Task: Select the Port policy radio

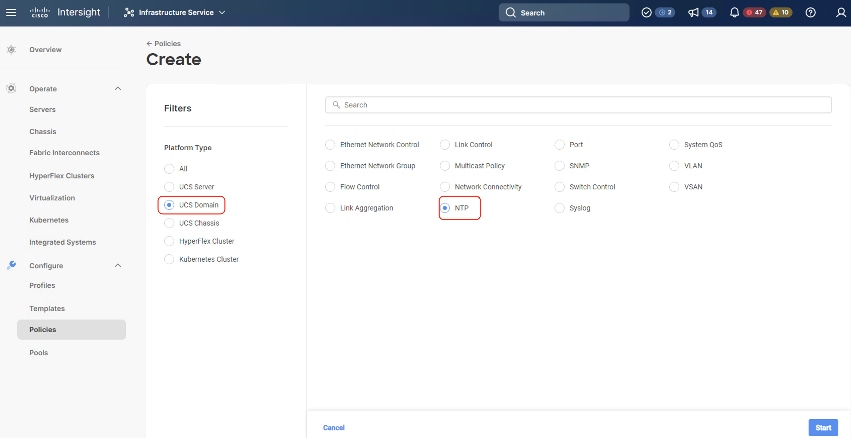Action: [x=560, y=145]
